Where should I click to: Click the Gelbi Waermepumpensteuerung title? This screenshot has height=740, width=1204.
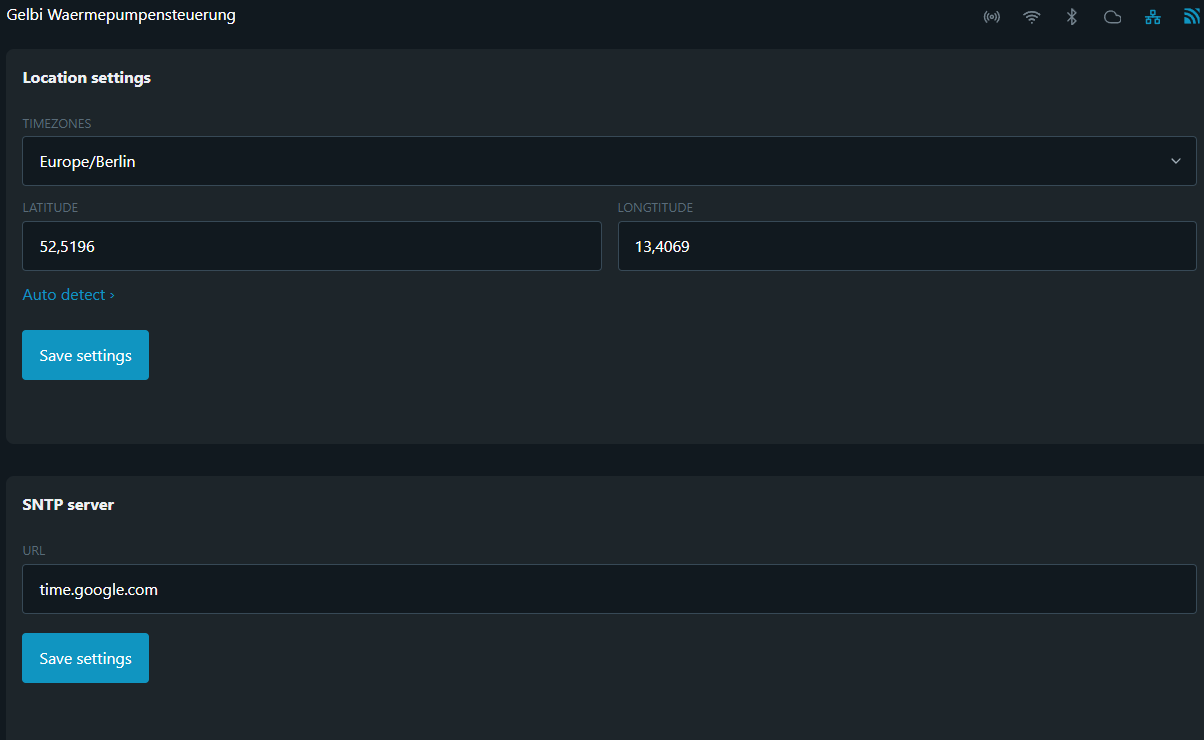click(x=121, y=15)
